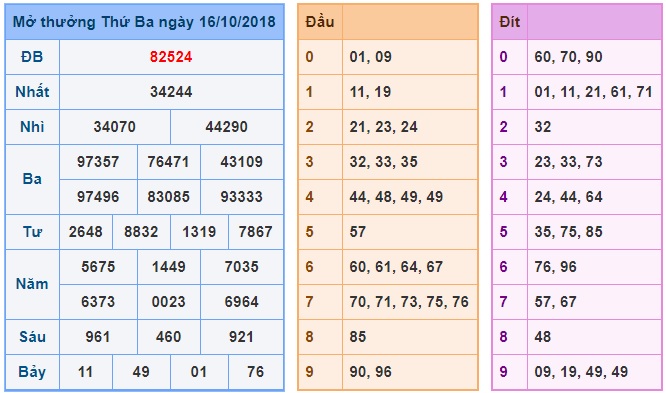The image size is (666, 393).
Task: Select the Ba prize number 97357
Action: pos(98,161)
